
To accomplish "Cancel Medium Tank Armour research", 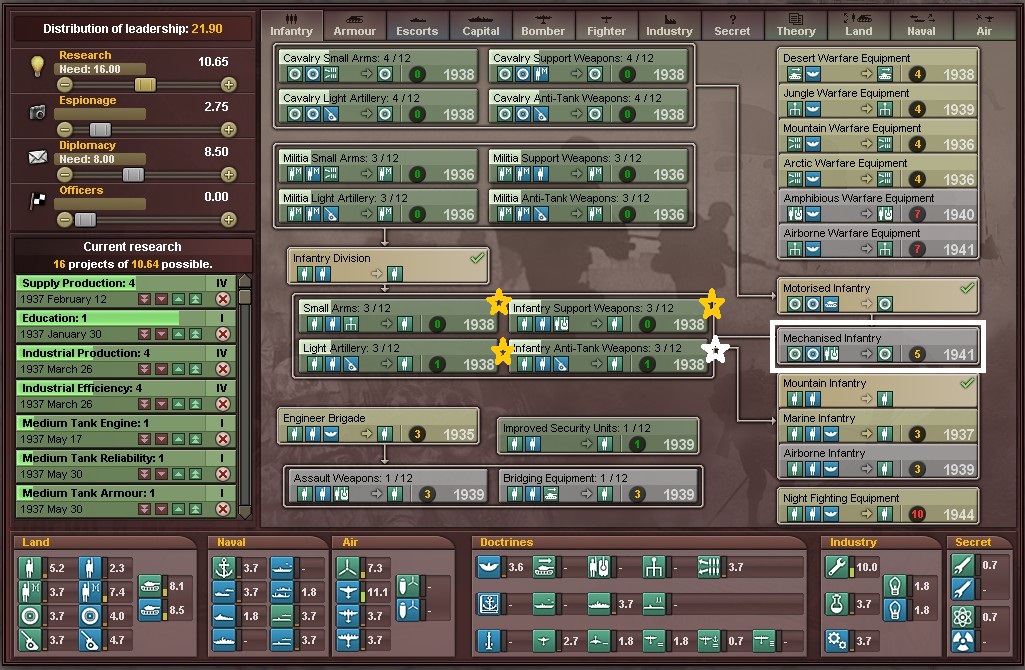I will 223,509.
